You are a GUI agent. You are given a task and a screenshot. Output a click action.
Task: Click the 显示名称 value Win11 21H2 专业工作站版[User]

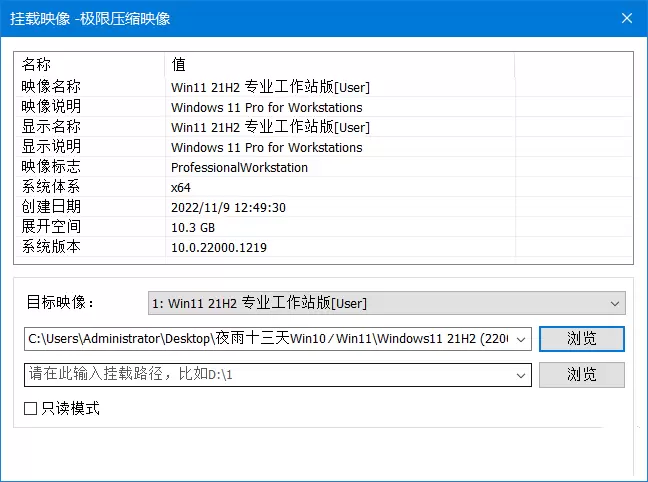point(270,127)
